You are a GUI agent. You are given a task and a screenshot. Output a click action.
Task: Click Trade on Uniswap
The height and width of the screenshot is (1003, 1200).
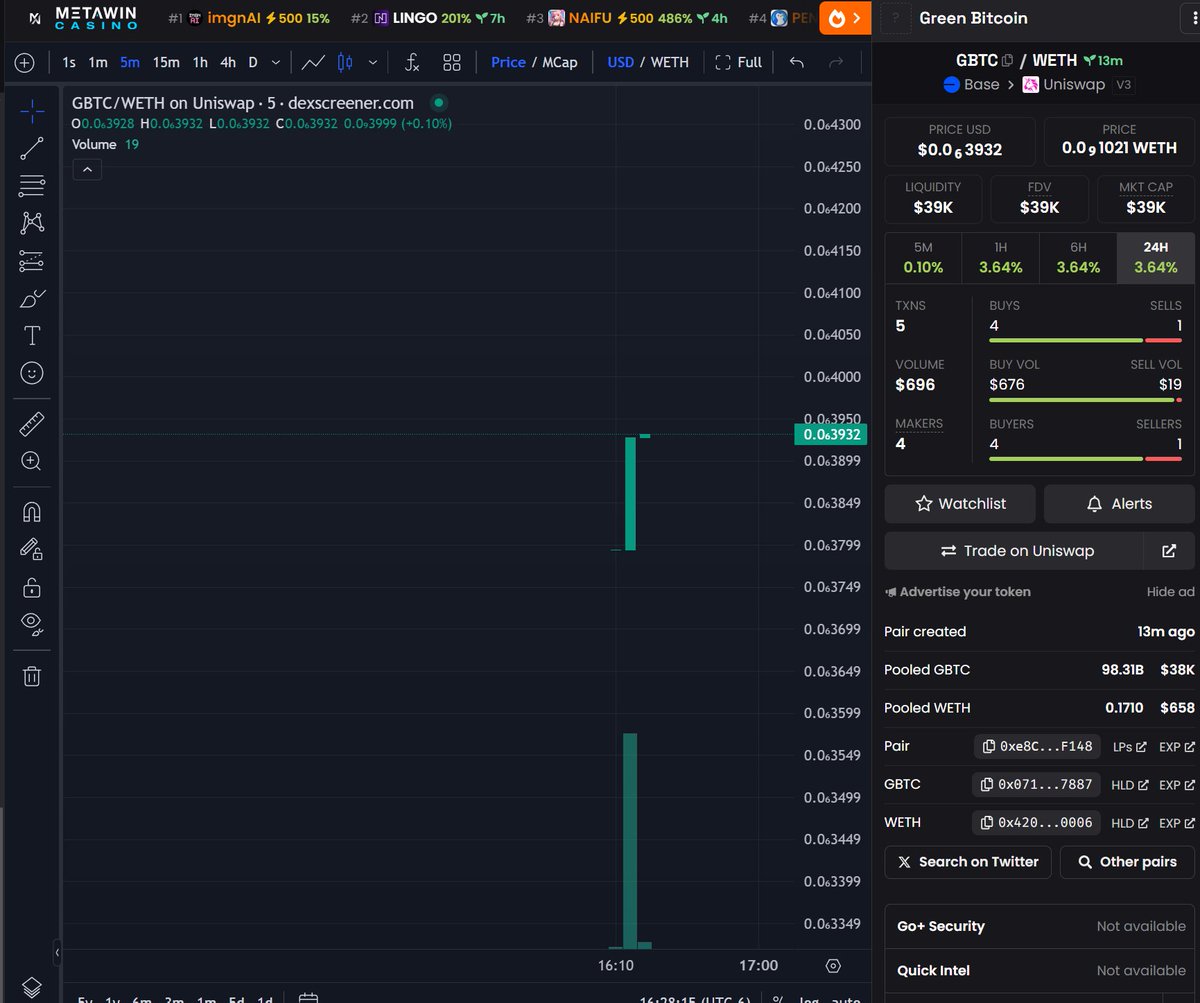pos(1014,551)
